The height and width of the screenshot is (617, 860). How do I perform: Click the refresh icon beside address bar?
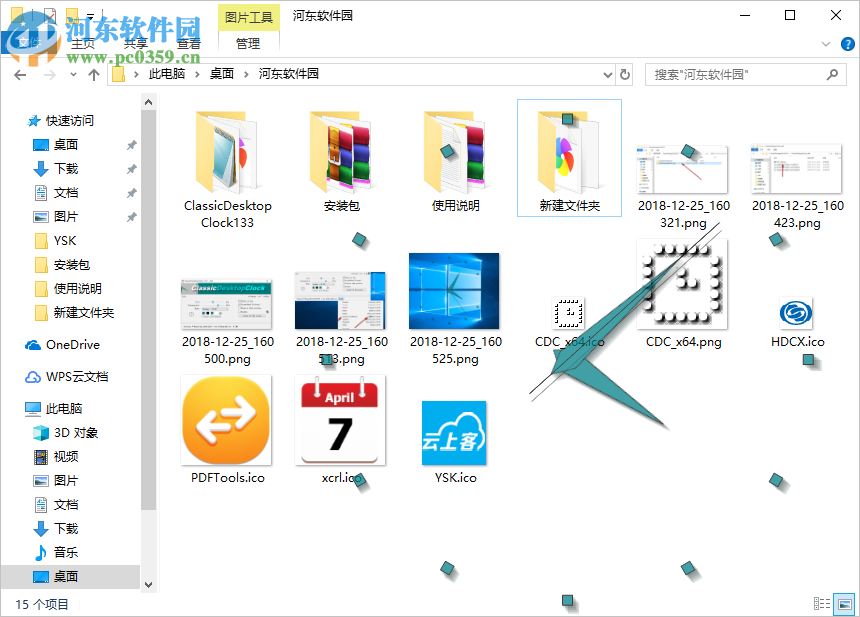(625, 74)
